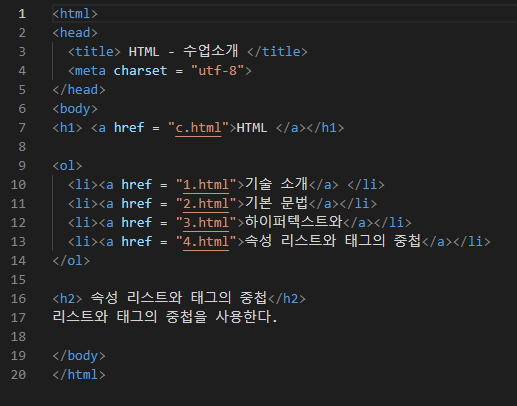Follow the underlined 1.html link
The height and width of the screenshot is (406, 517).
click(206, 185)
